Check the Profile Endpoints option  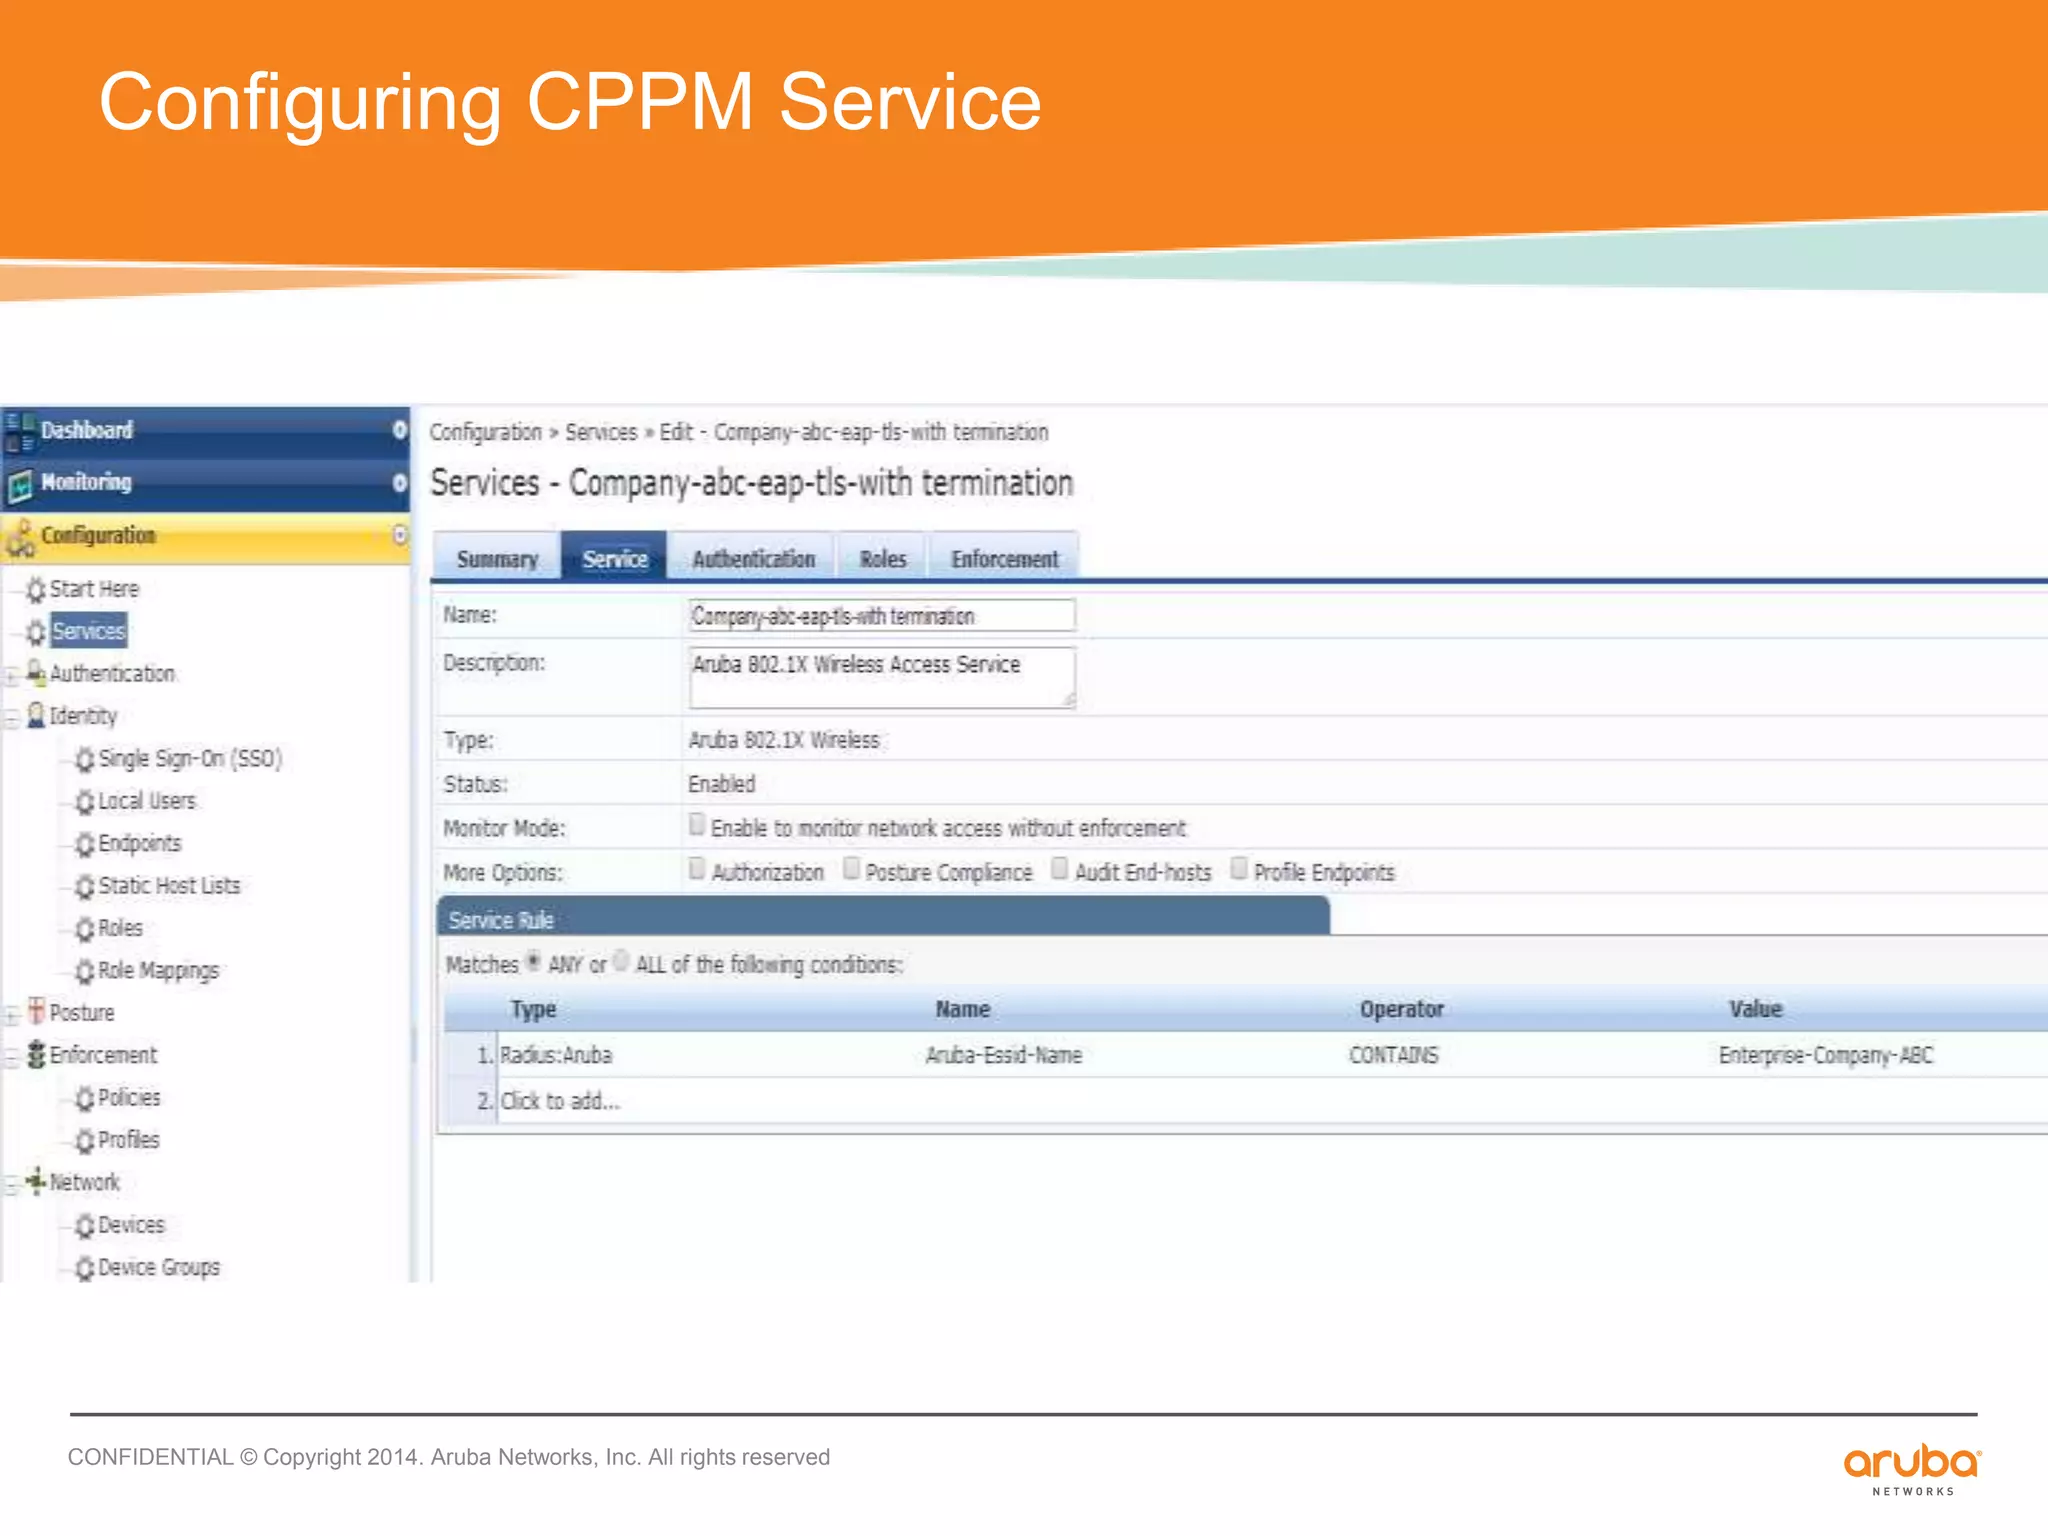pos(1238,869)
